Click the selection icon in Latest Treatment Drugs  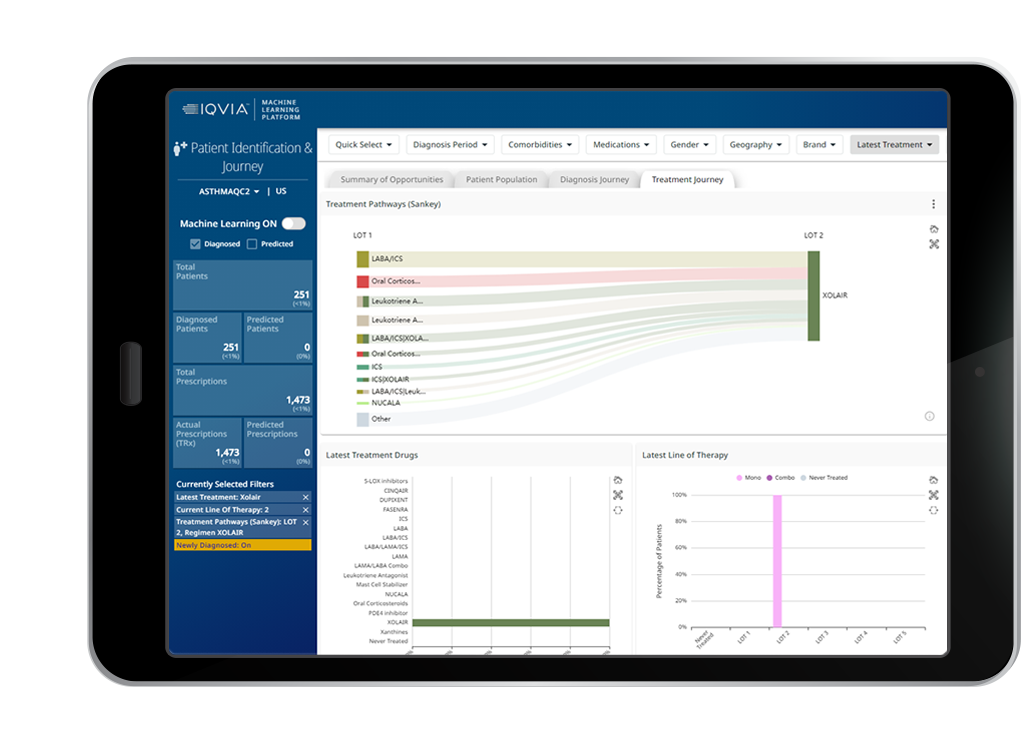(618, 510)
